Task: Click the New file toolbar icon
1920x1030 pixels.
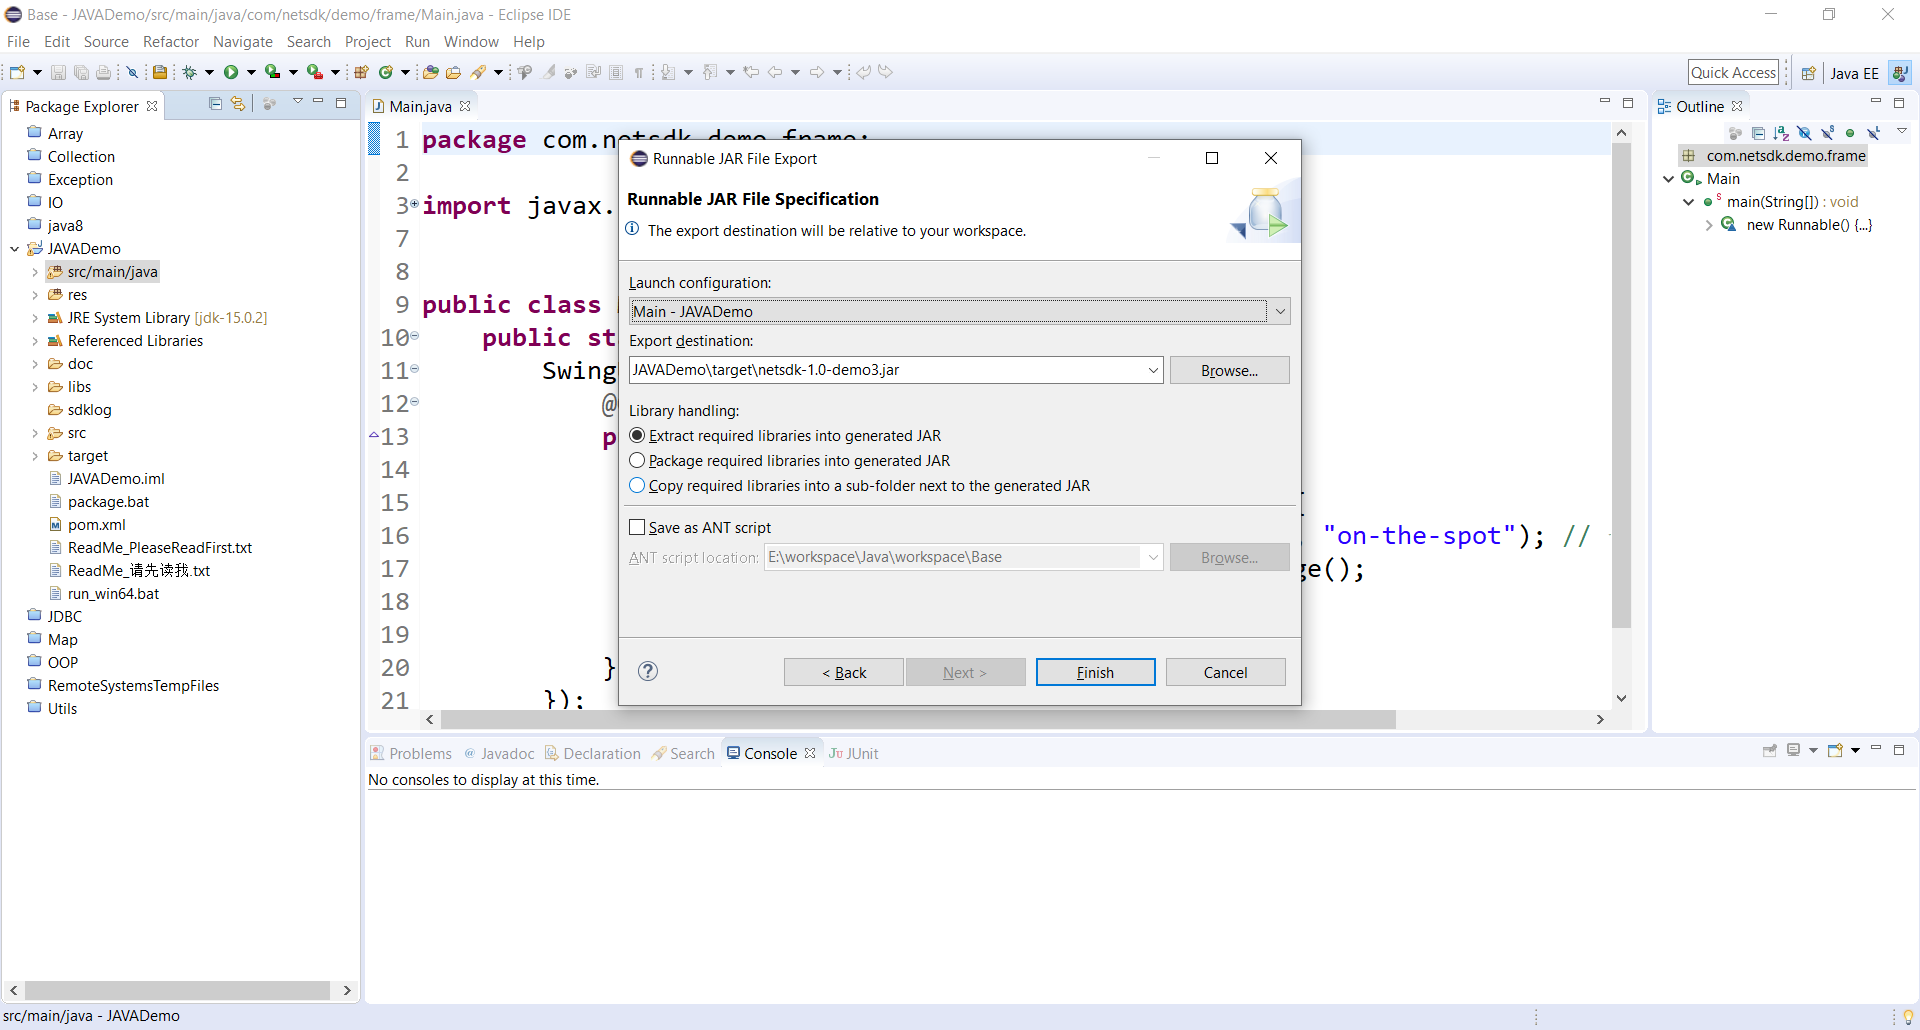Action: 17,72
